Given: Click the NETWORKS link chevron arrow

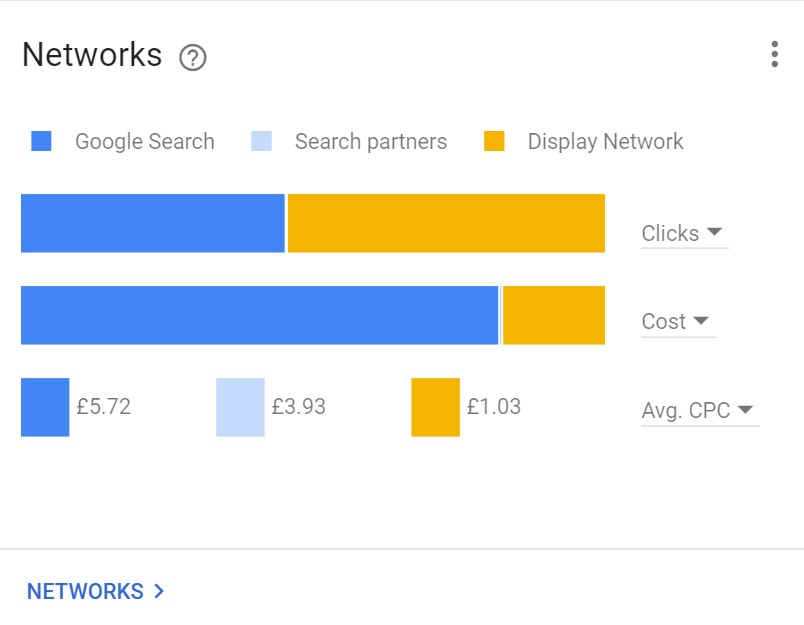Looking at the screenshot, I should tap(159, 591).
